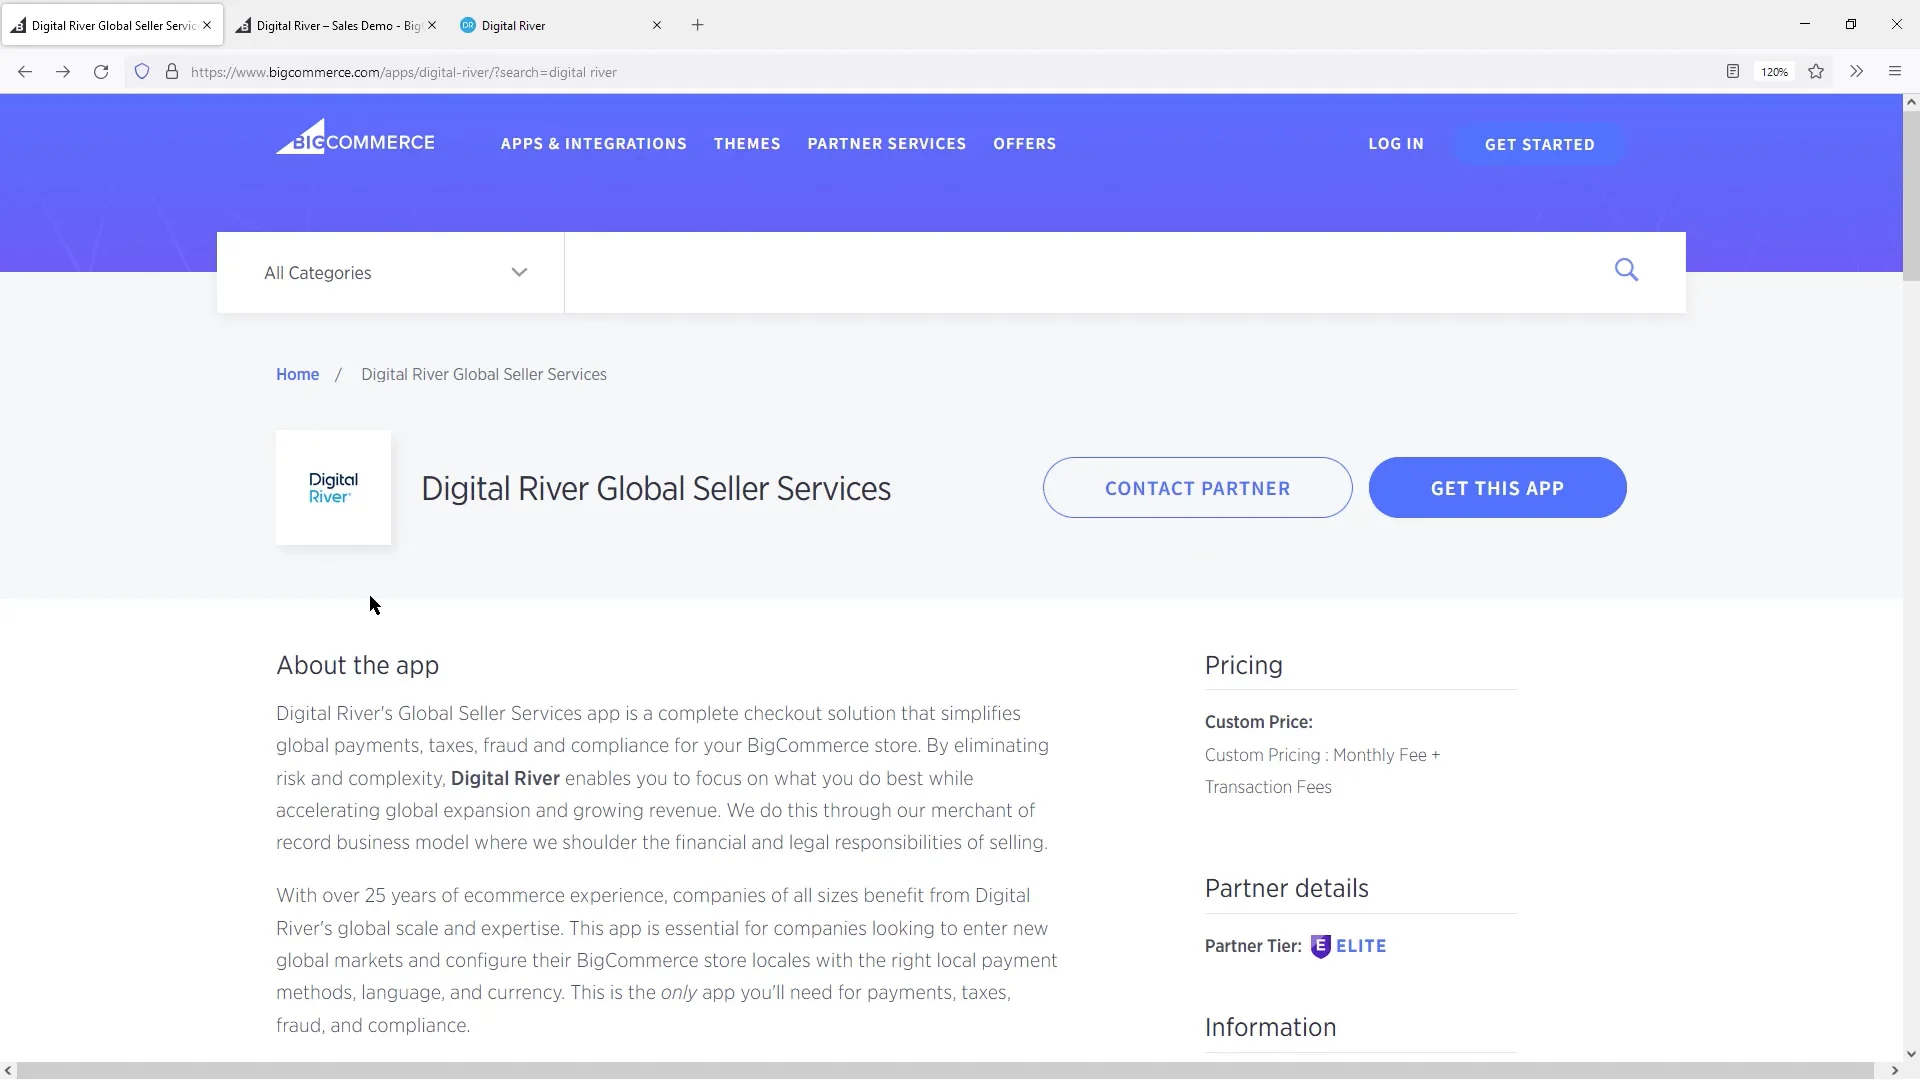Image resolution: width=1920 pixels, height=1080 pixels.
Task: Click the Digital River app logo thumbnail
Action: pyautogui.click(x=333, y=487)
